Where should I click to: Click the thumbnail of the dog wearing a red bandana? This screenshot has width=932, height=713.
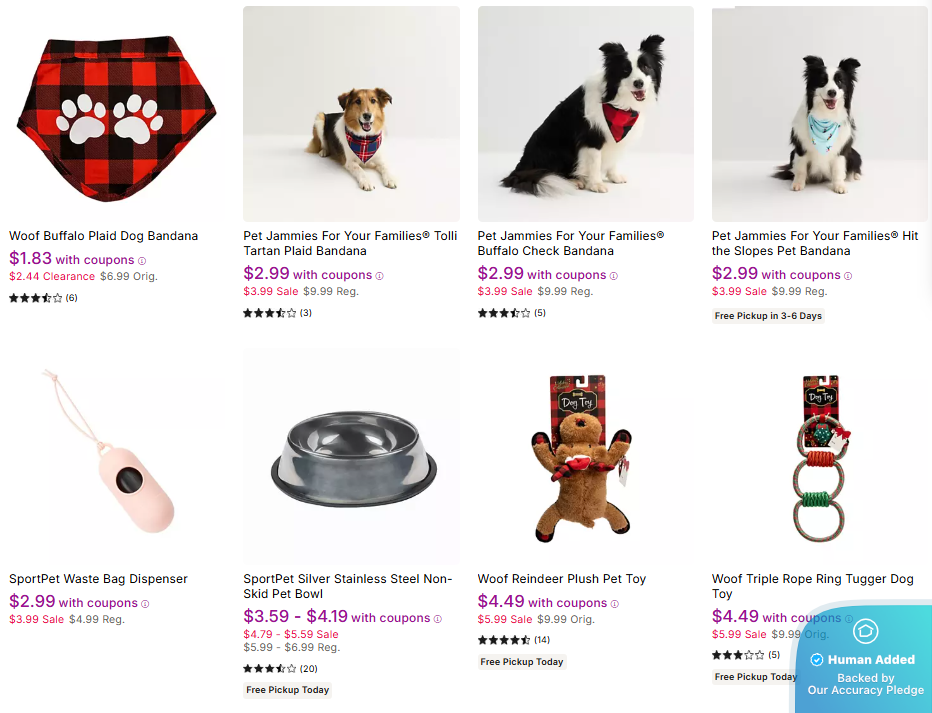585,113
